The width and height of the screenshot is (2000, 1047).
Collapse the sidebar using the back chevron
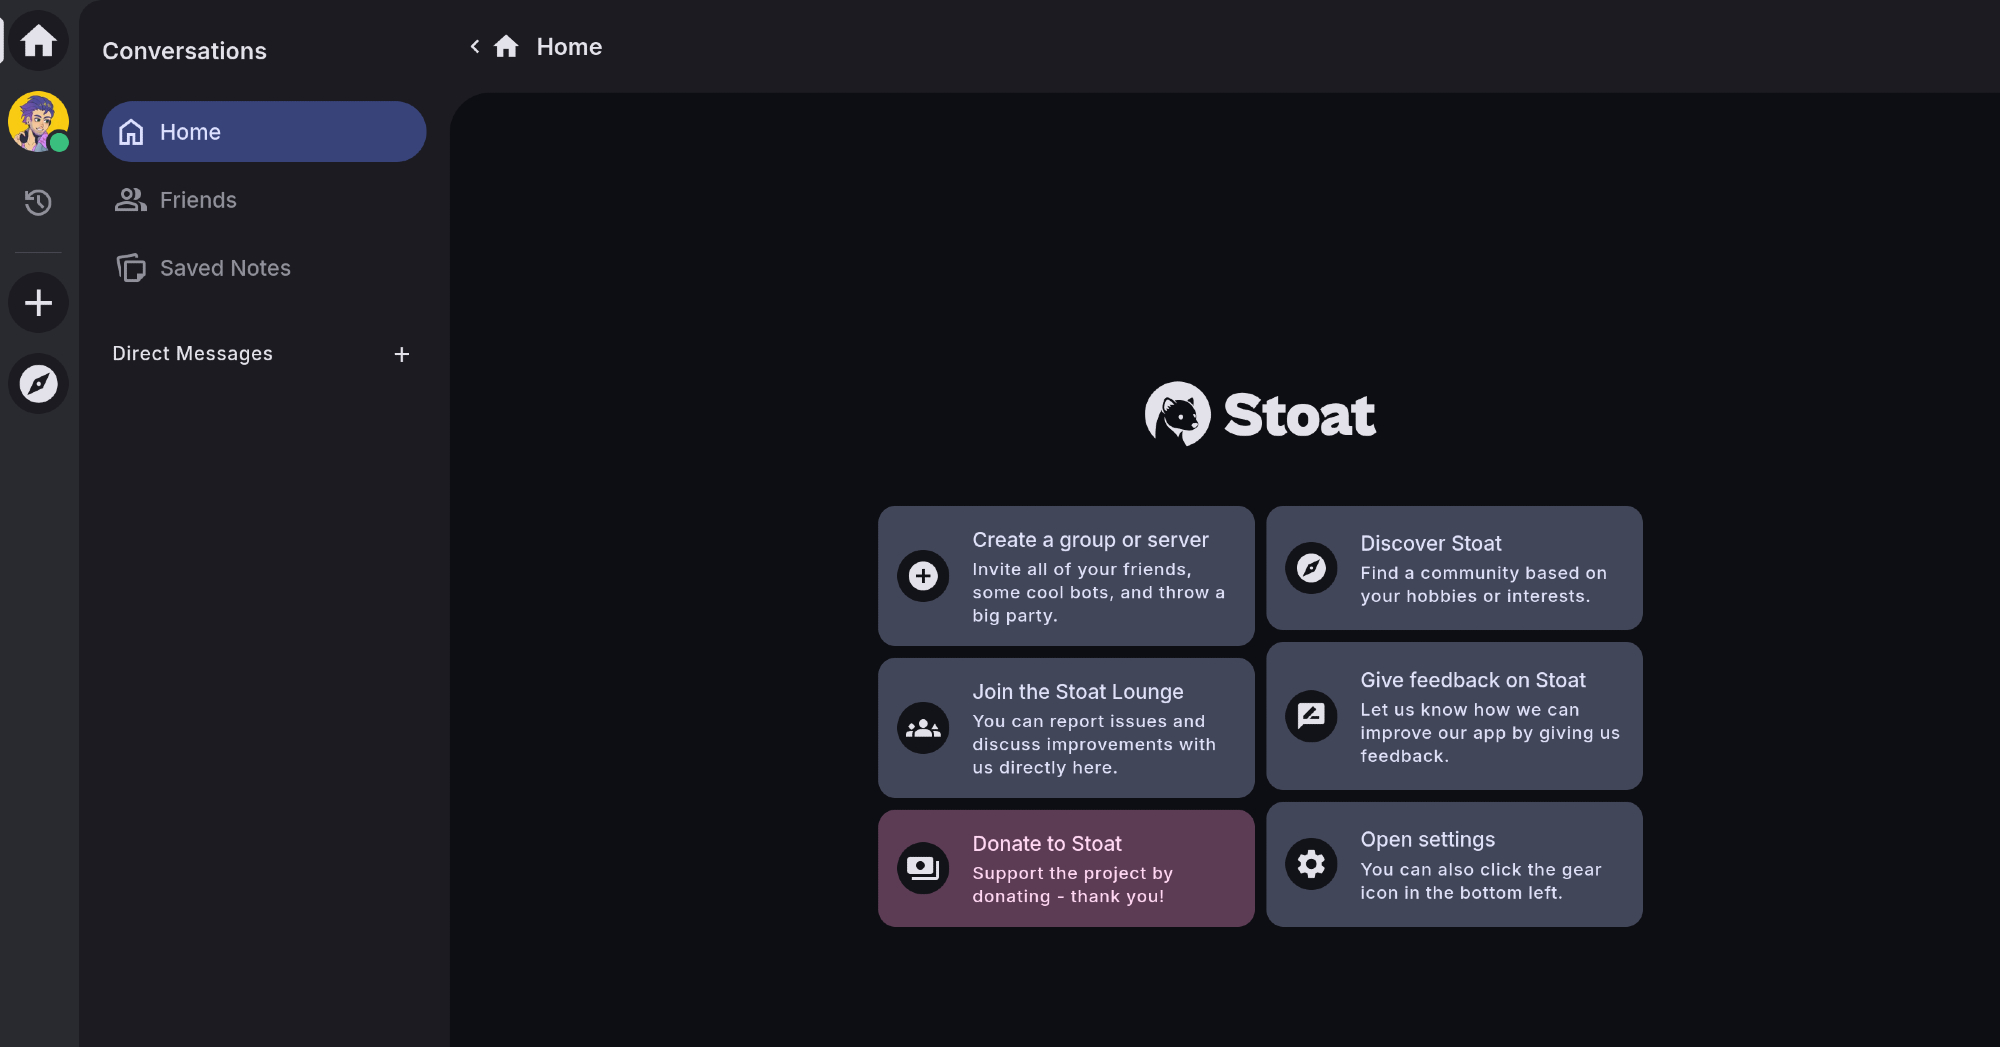475,47
